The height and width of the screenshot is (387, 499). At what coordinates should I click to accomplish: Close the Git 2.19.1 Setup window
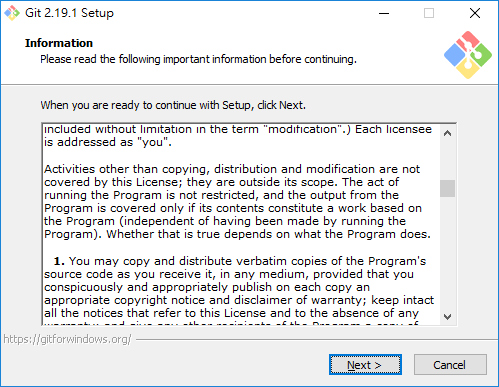pyautogui.click(x=475, y=13)
